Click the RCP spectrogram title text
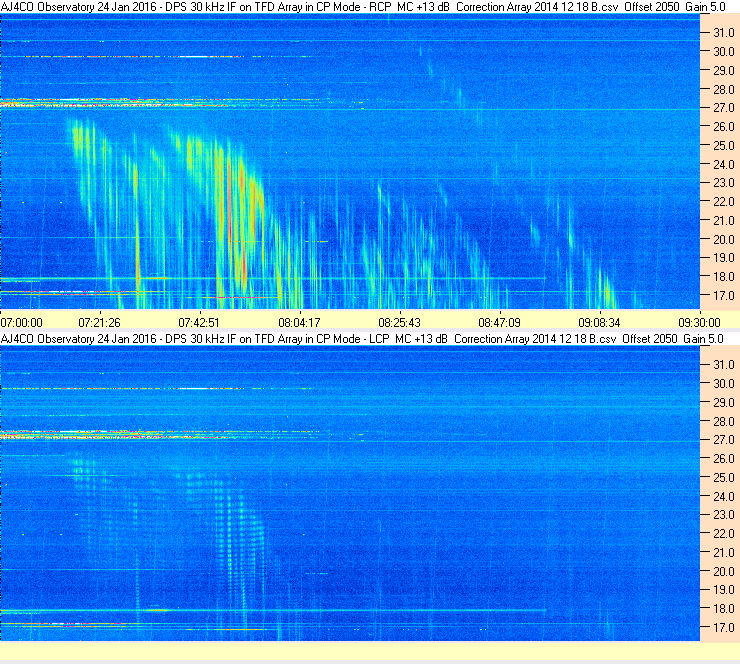The height and width of the screenshot is (664, 740). pyautogui.click(x=363, y=7)
